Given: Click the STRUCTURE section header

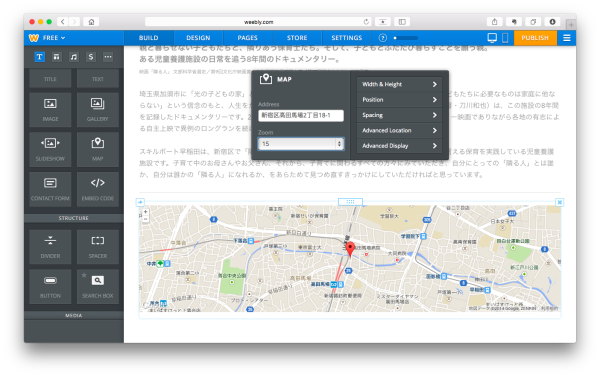Looking at the screenshot, I should click(73, 218).
